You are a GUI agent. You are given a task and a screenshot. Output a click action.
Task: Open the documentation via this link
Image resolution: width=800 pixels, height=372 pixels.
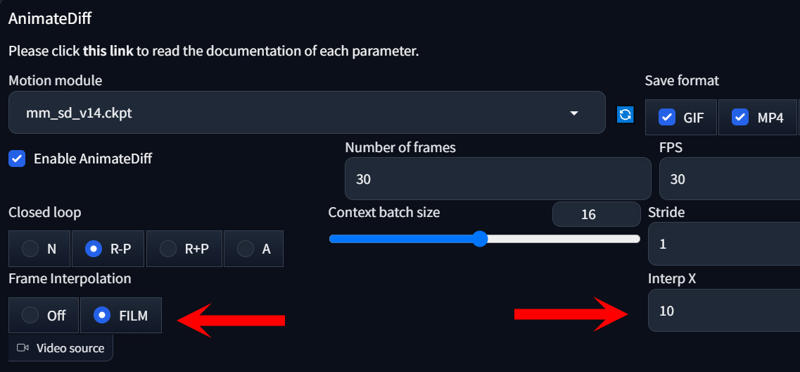[x=108, y=51]
